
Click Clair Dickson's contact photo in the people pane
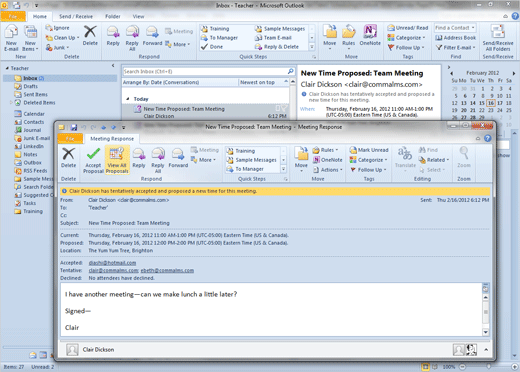(x=72, y=350)
